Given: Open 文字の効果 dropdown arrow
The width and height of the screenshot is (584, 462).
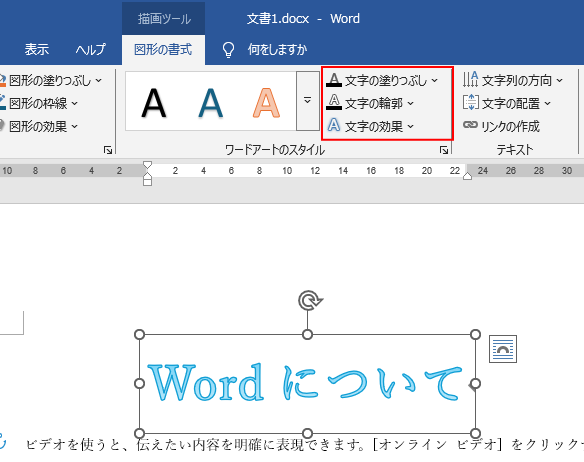Looking at the screenshot, I should tap(410, 126).
